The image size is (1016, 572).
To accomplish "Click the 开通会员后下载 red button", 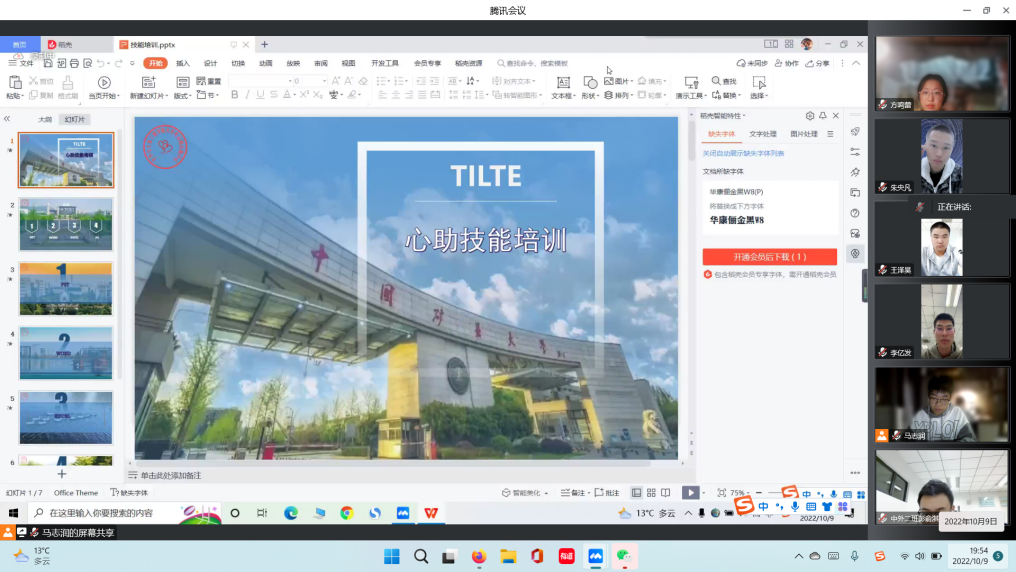I will [x=769, y=257].
